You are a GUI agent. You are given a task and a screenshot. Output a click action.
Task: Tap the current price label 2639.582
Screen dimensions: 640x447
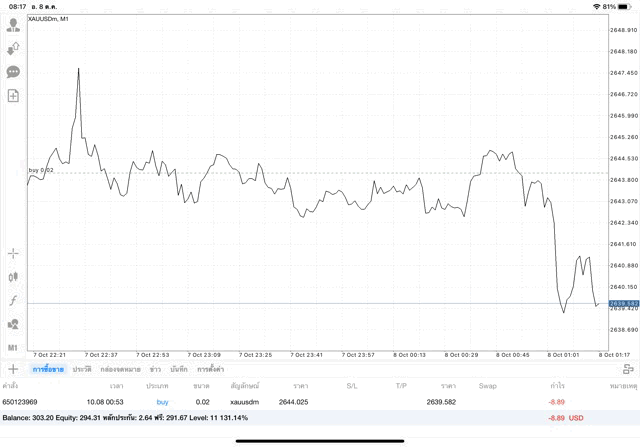click(623, 303)
